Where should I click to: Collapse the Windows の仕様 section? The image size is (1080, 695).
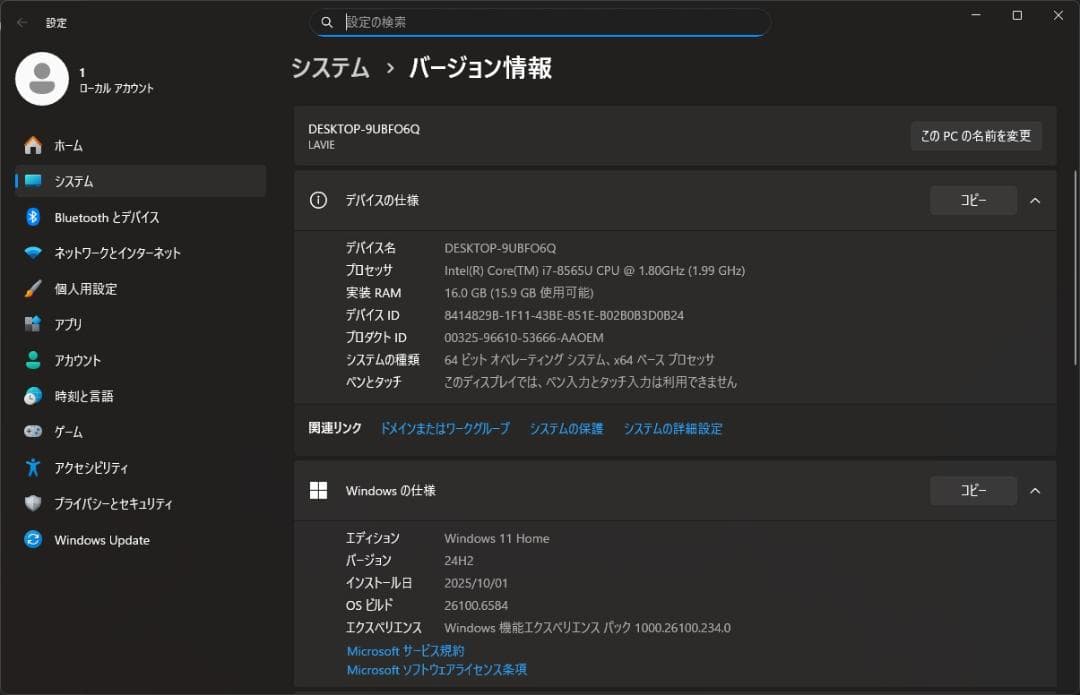[x=1035, y=490]
